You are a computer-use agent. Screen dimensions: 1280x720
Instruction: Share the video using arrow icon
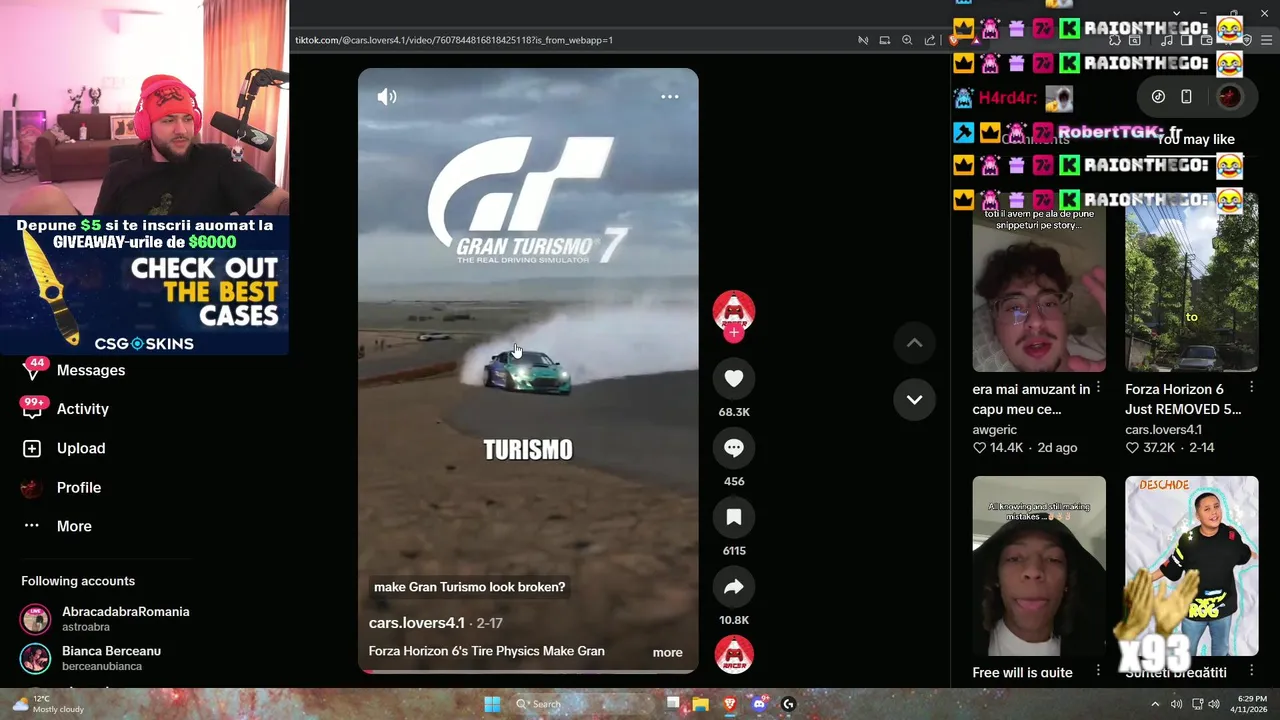coord(733,587)
